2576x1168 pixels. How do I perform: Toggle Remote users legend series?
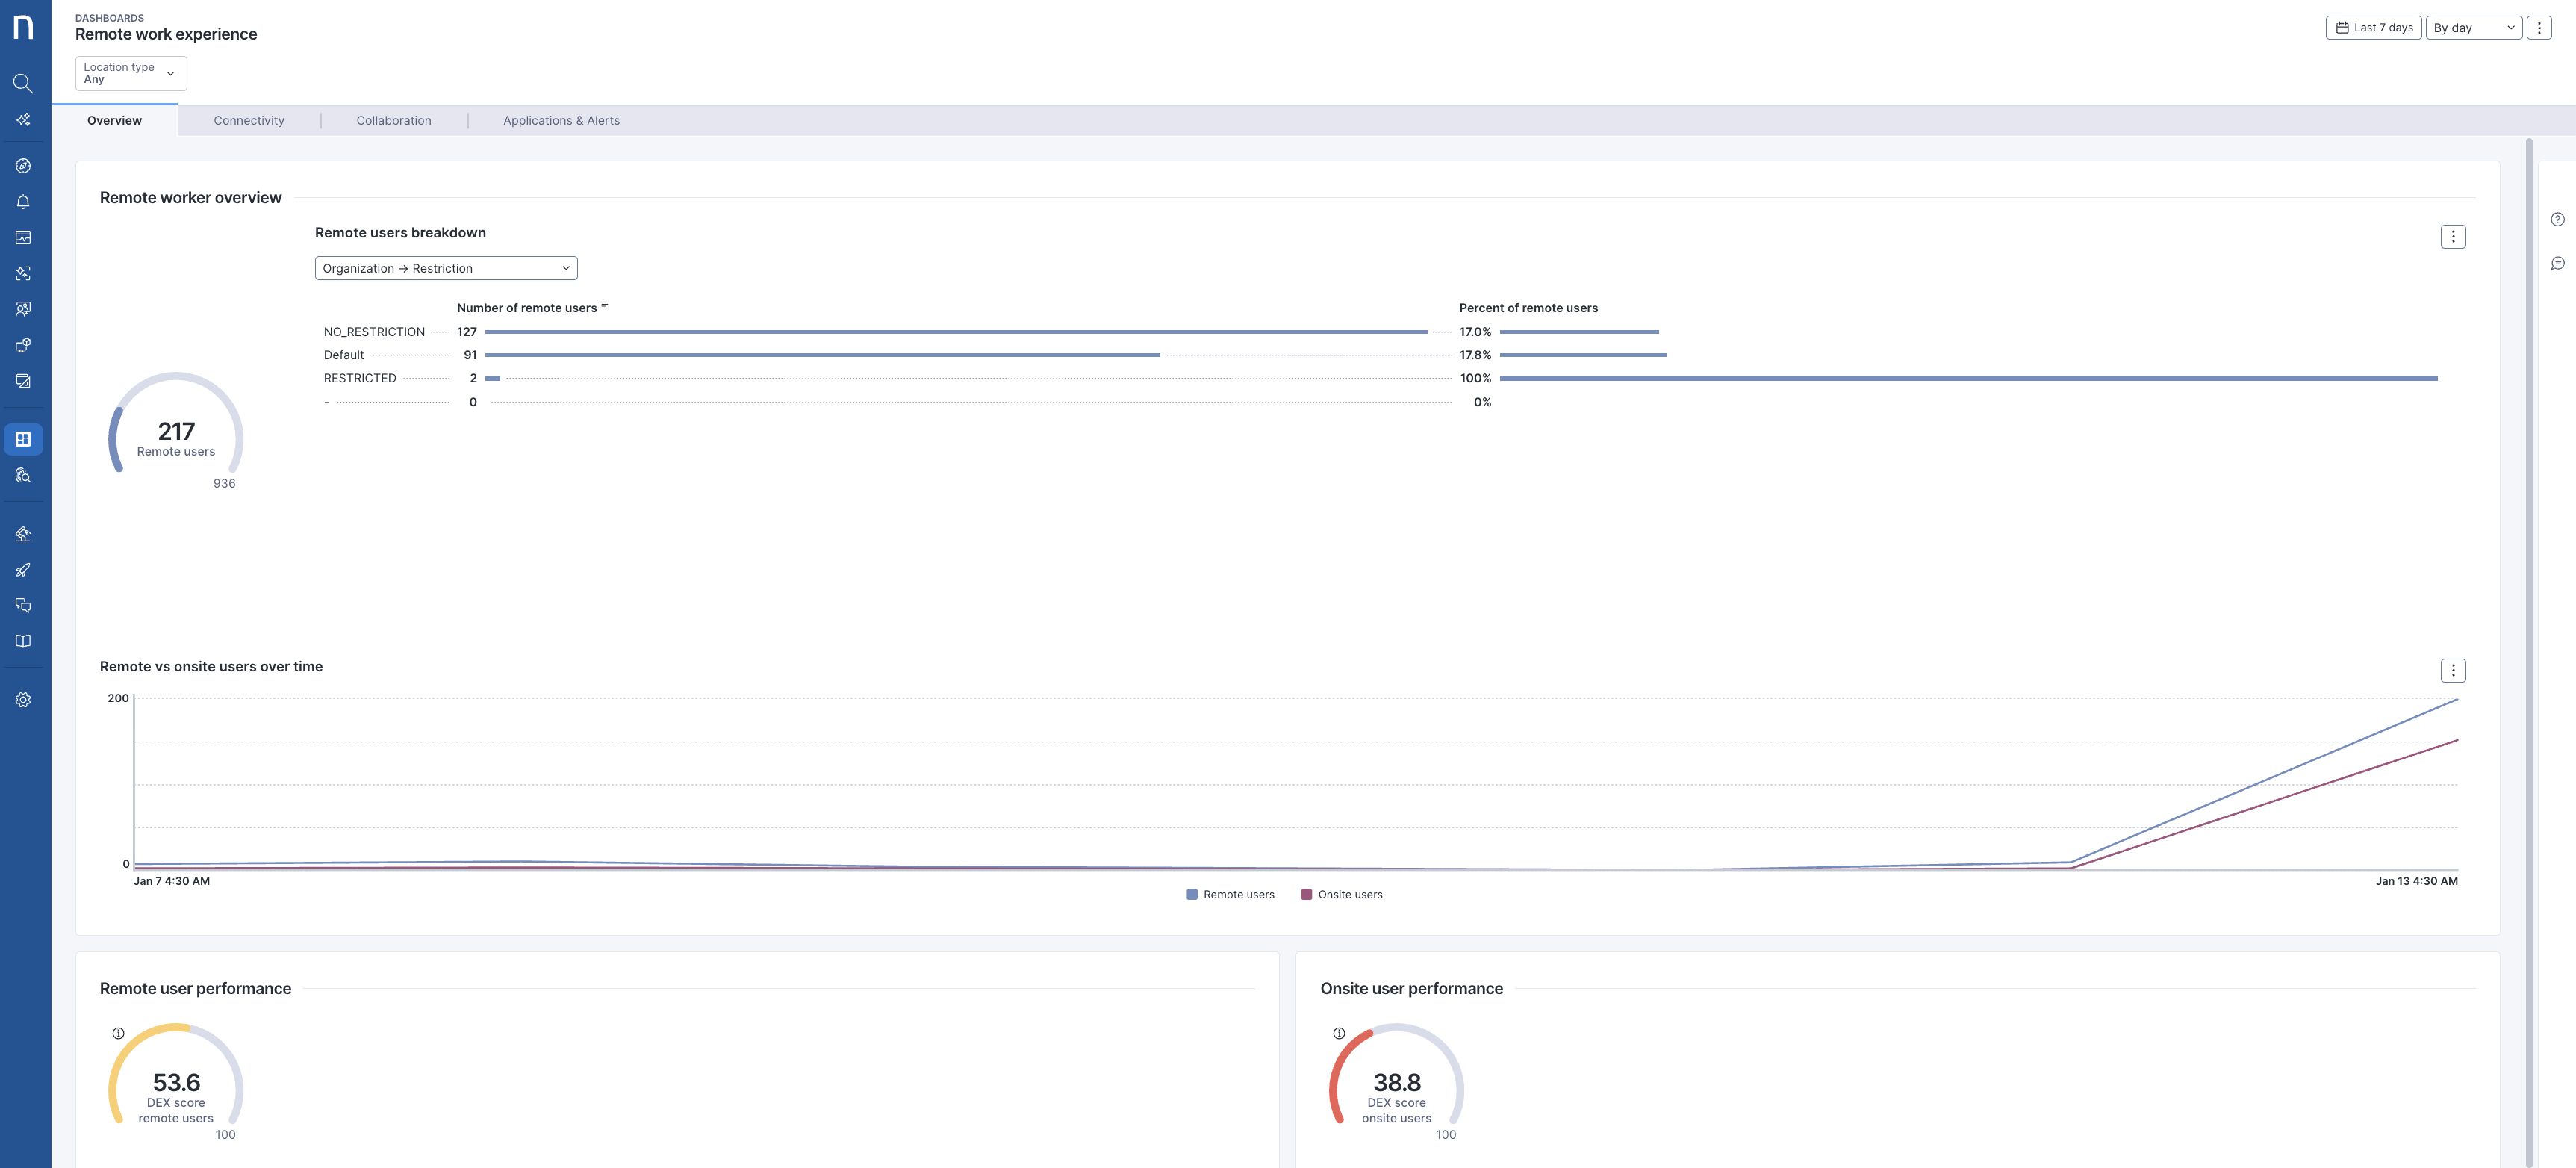coord(1230,895)
